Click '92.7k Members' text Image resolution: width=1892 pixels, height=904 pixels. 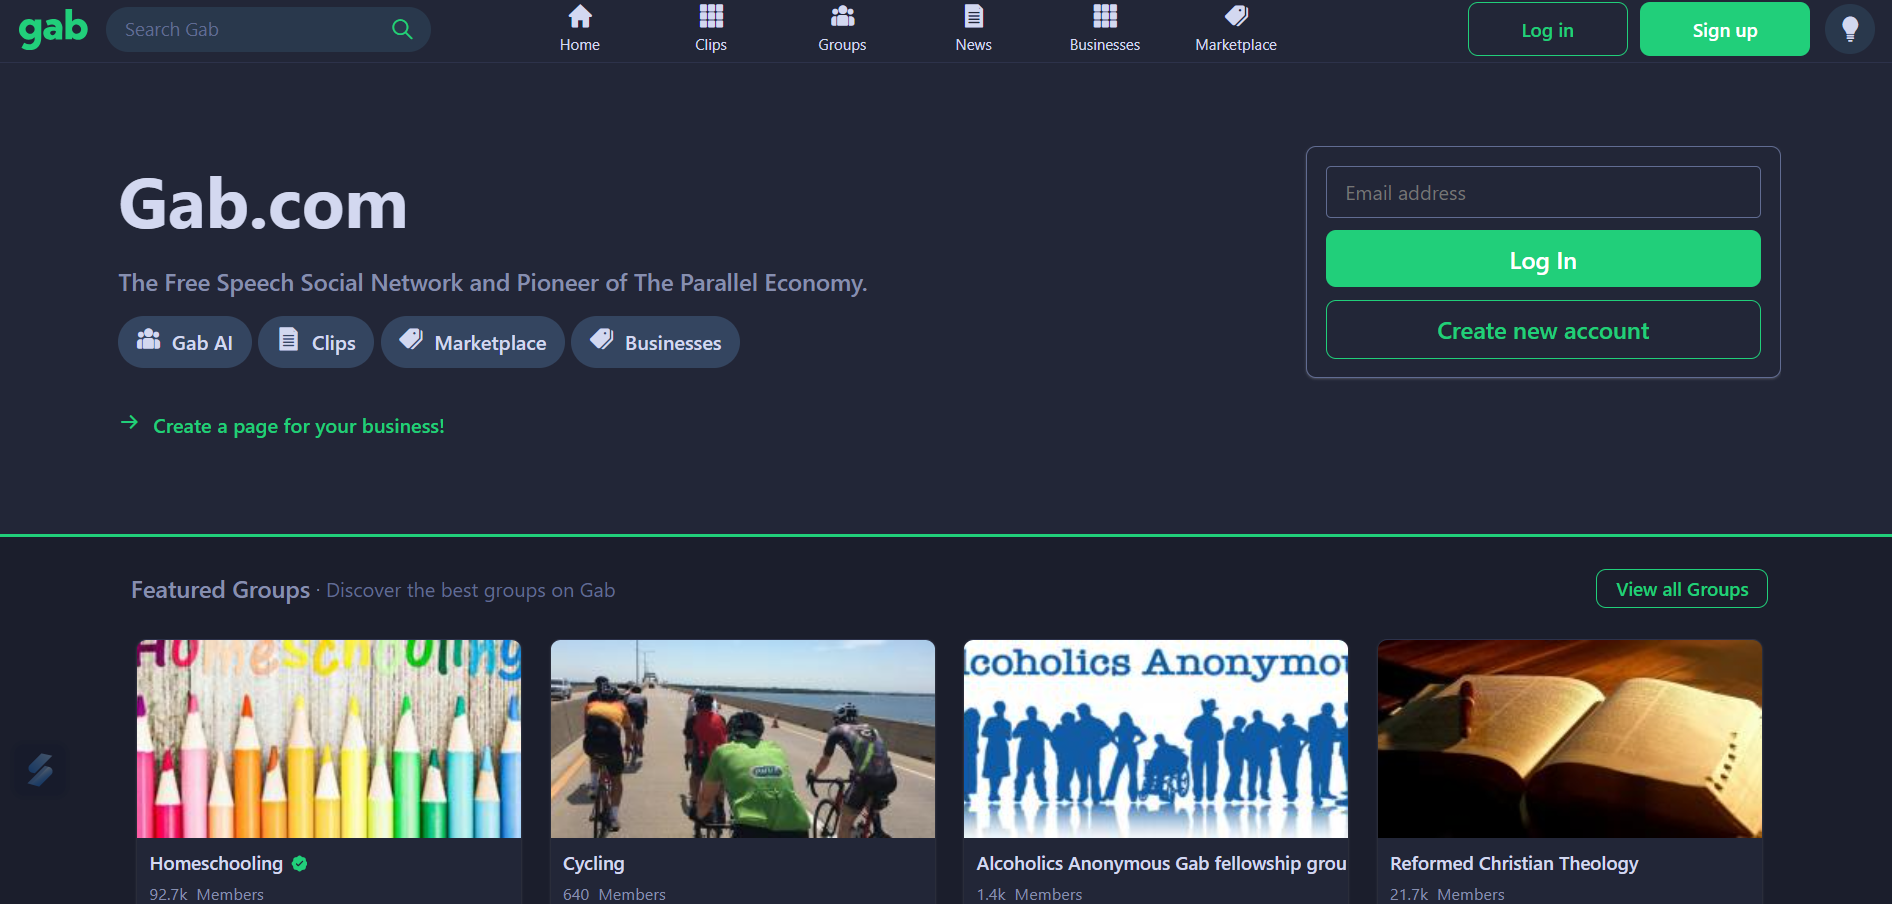pyautogui.click(x=207, y=894)
